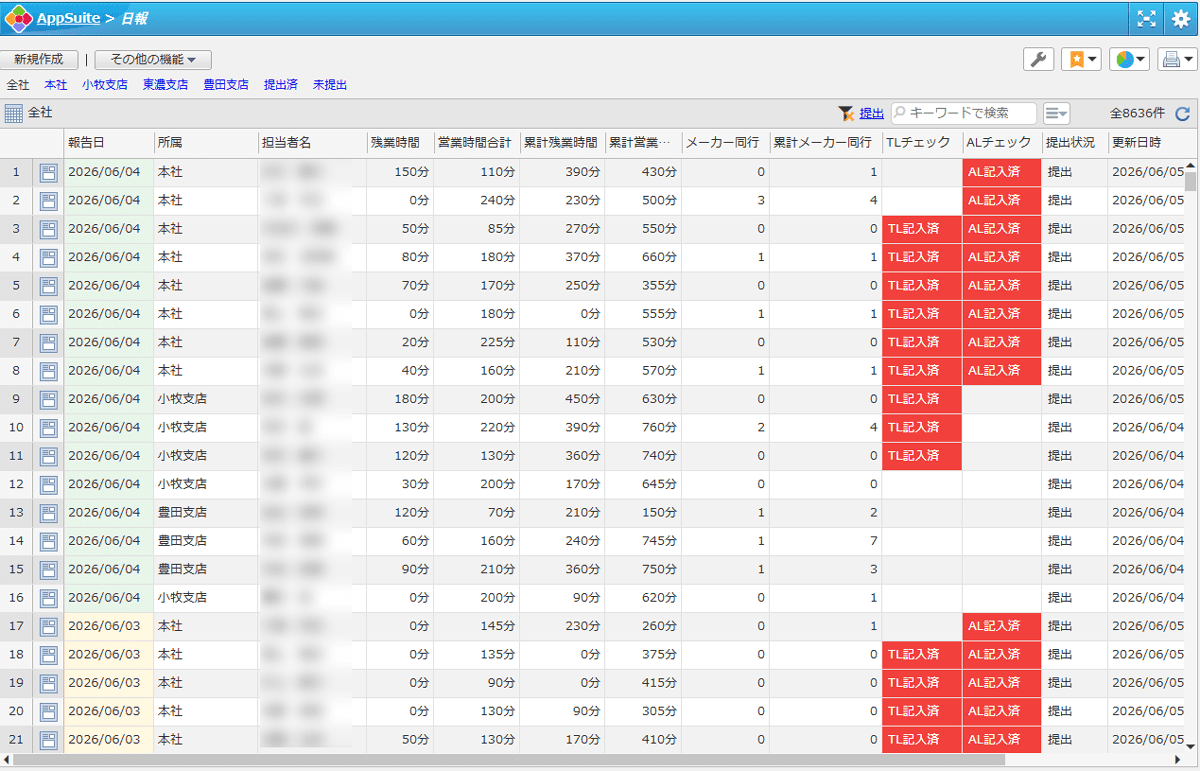Toggle fullscreen view icon in header
Image resolution: width=1200 pixels, height=771 pixels.
[x=1146, y=18]
